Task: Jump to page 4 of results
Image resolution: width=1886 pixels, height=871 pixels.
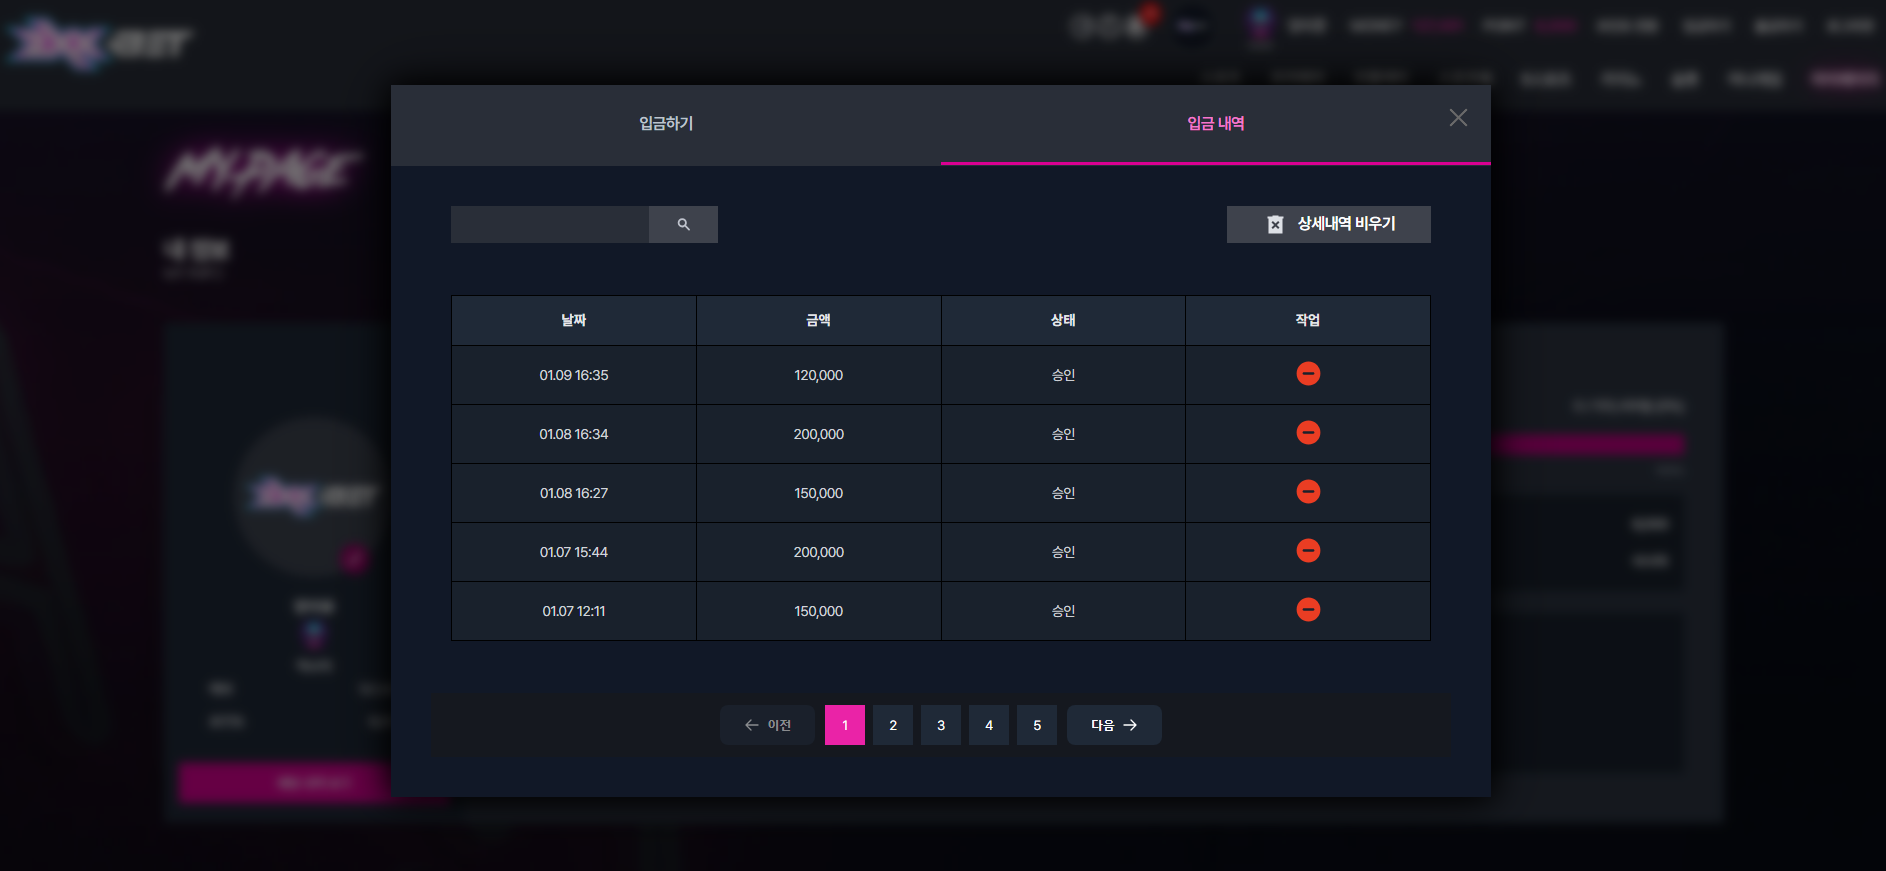Action: pyautogui.click(x=989, y=725)
